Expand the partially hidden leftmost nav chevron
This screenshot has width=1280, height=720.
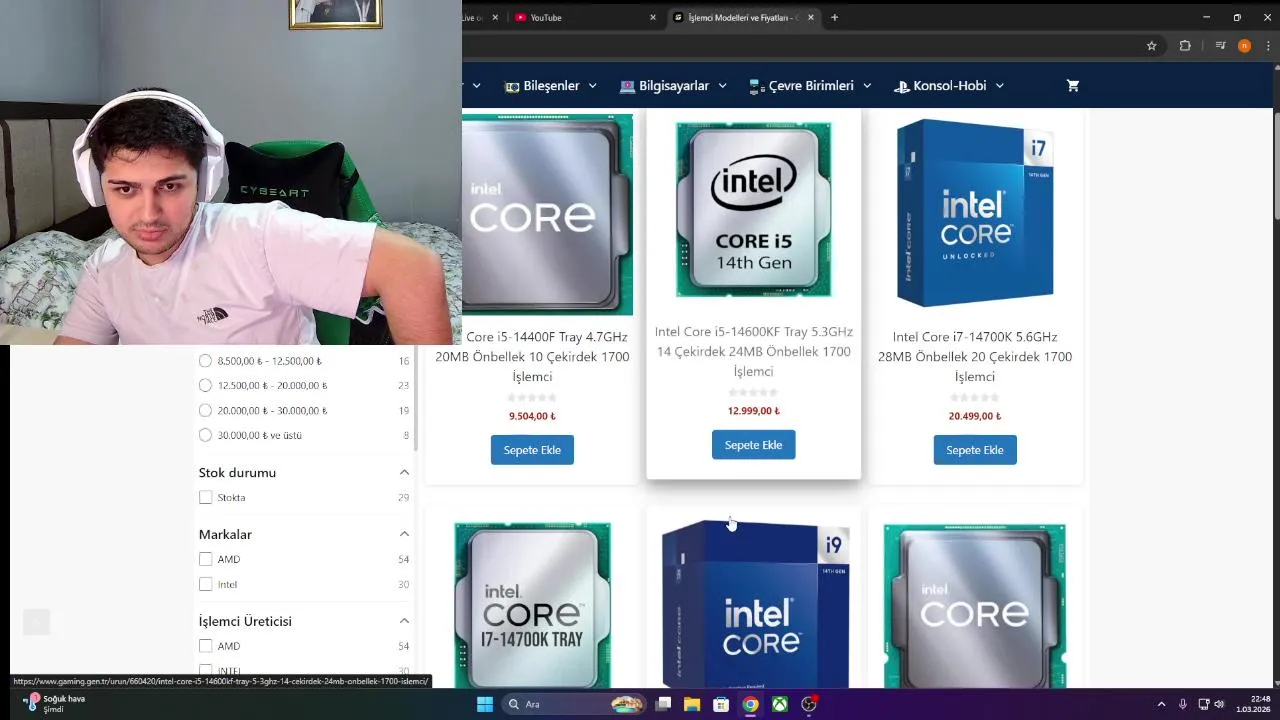tap(476, 86)
